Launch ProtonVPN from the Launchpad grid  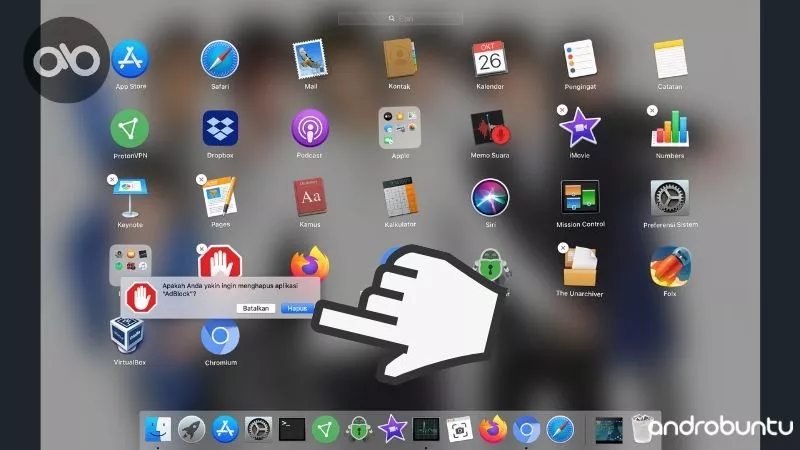[130, 129]
